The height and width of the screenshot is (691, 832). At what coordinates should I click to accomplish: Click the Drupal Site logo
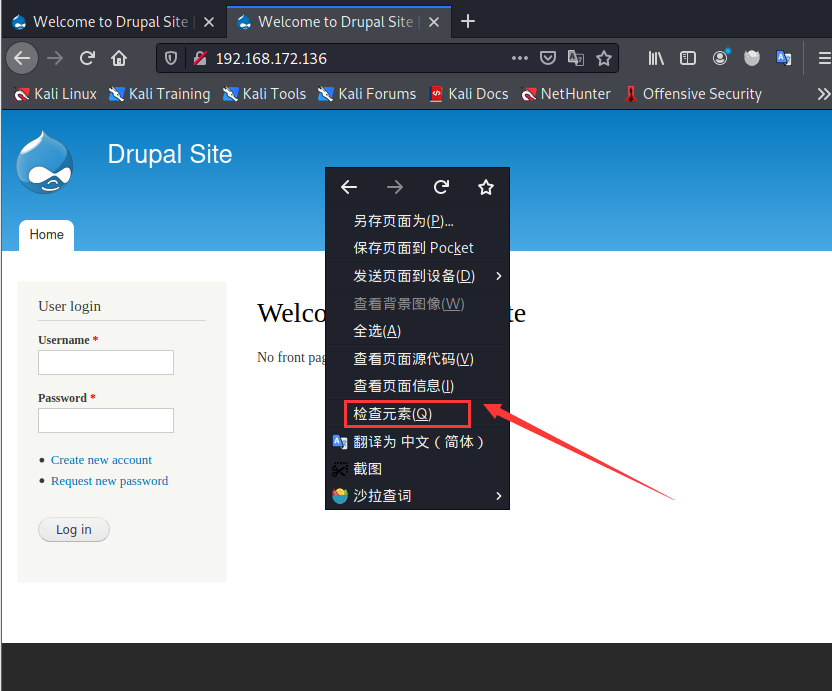pos(45,161)
